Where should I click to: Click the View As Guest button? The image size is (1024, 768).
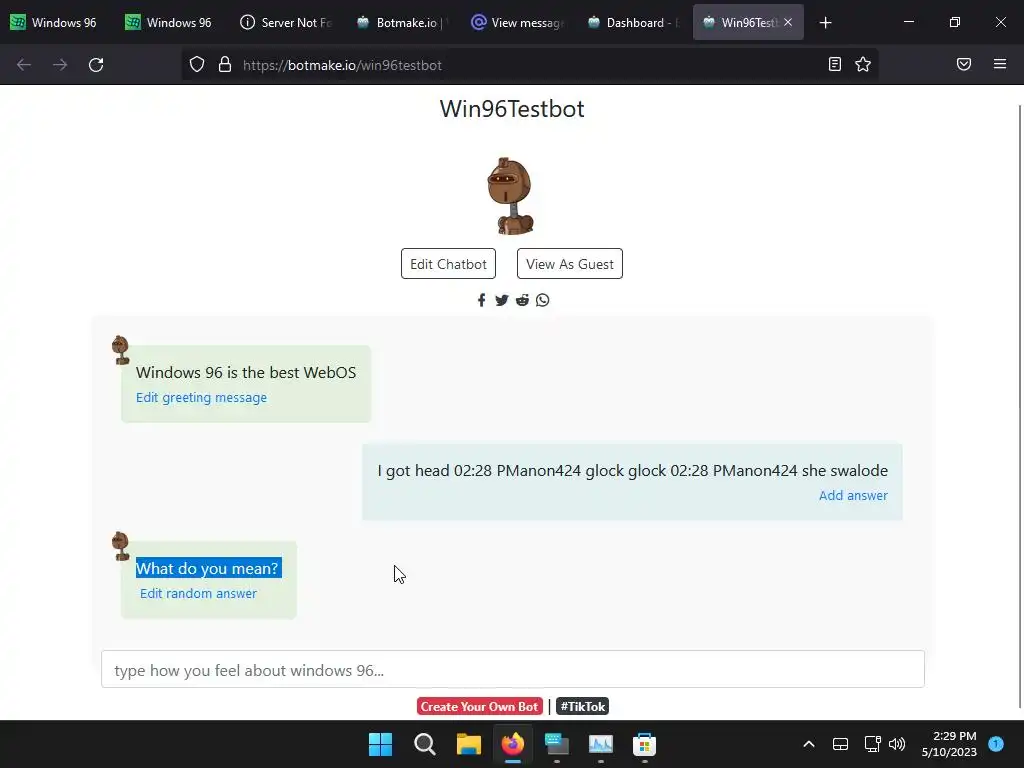click(x=569, y=264)
